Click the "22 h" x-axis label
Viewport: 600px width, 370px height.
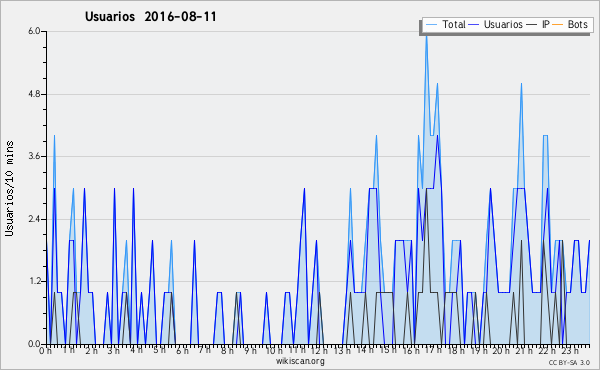546,350
